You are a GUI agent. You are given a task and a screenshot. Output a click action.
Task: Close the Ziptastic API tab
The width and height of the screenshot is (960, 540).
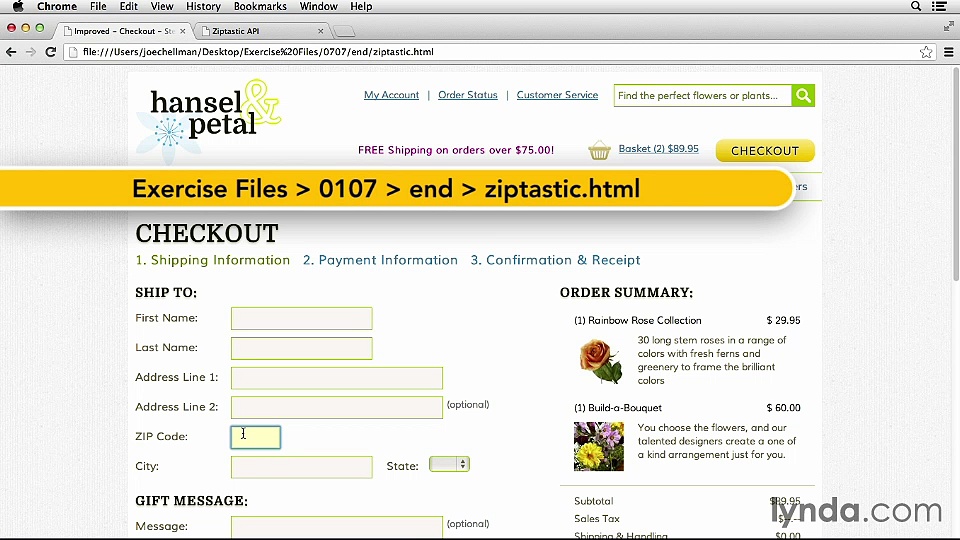coord(320,31)
